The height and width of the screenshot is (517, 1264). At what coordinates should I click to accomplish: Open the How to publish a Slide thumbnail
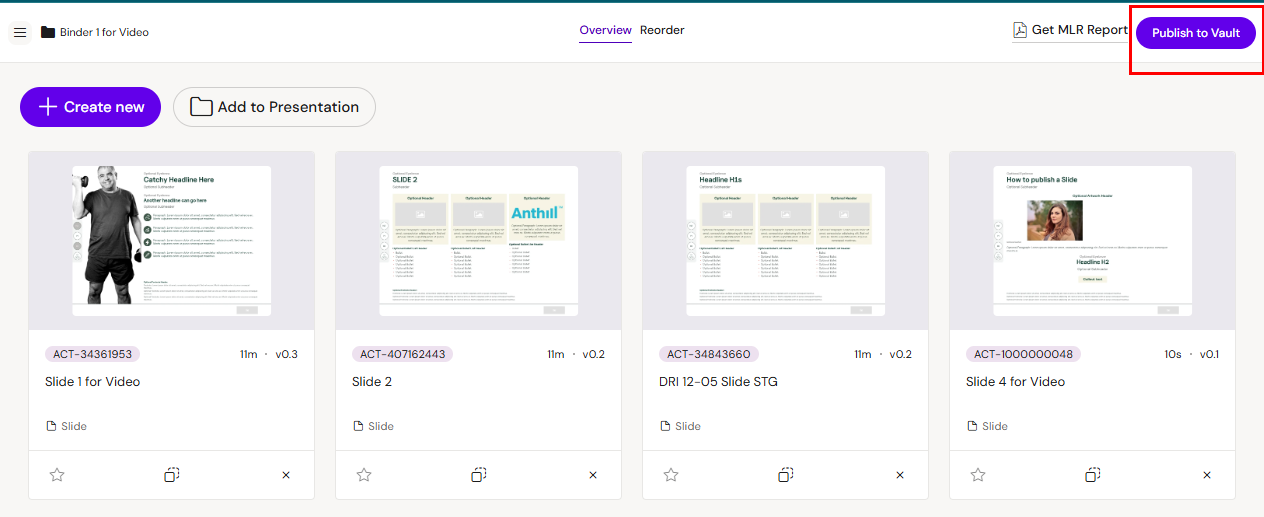pyautogui.click(x=1092, y=241)
